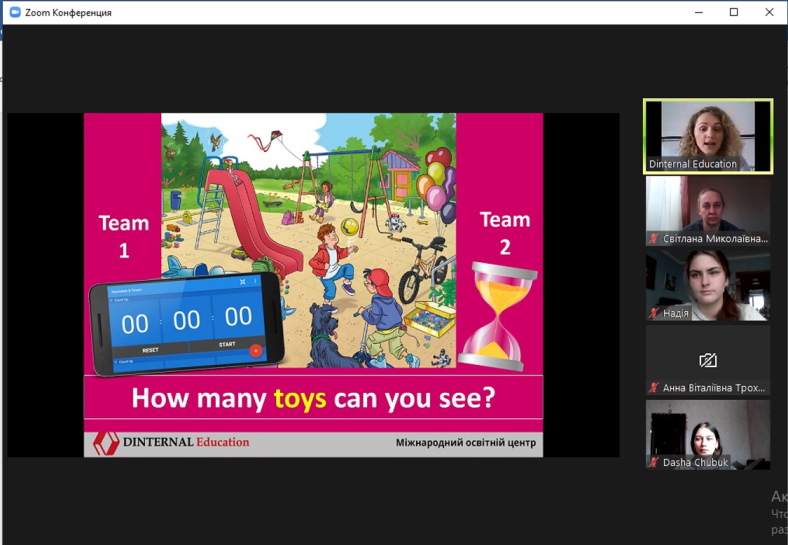Click the playground picture in shared slide
Image resolution: width=788 pixels, height=545 pixels.
pos(309,240)
